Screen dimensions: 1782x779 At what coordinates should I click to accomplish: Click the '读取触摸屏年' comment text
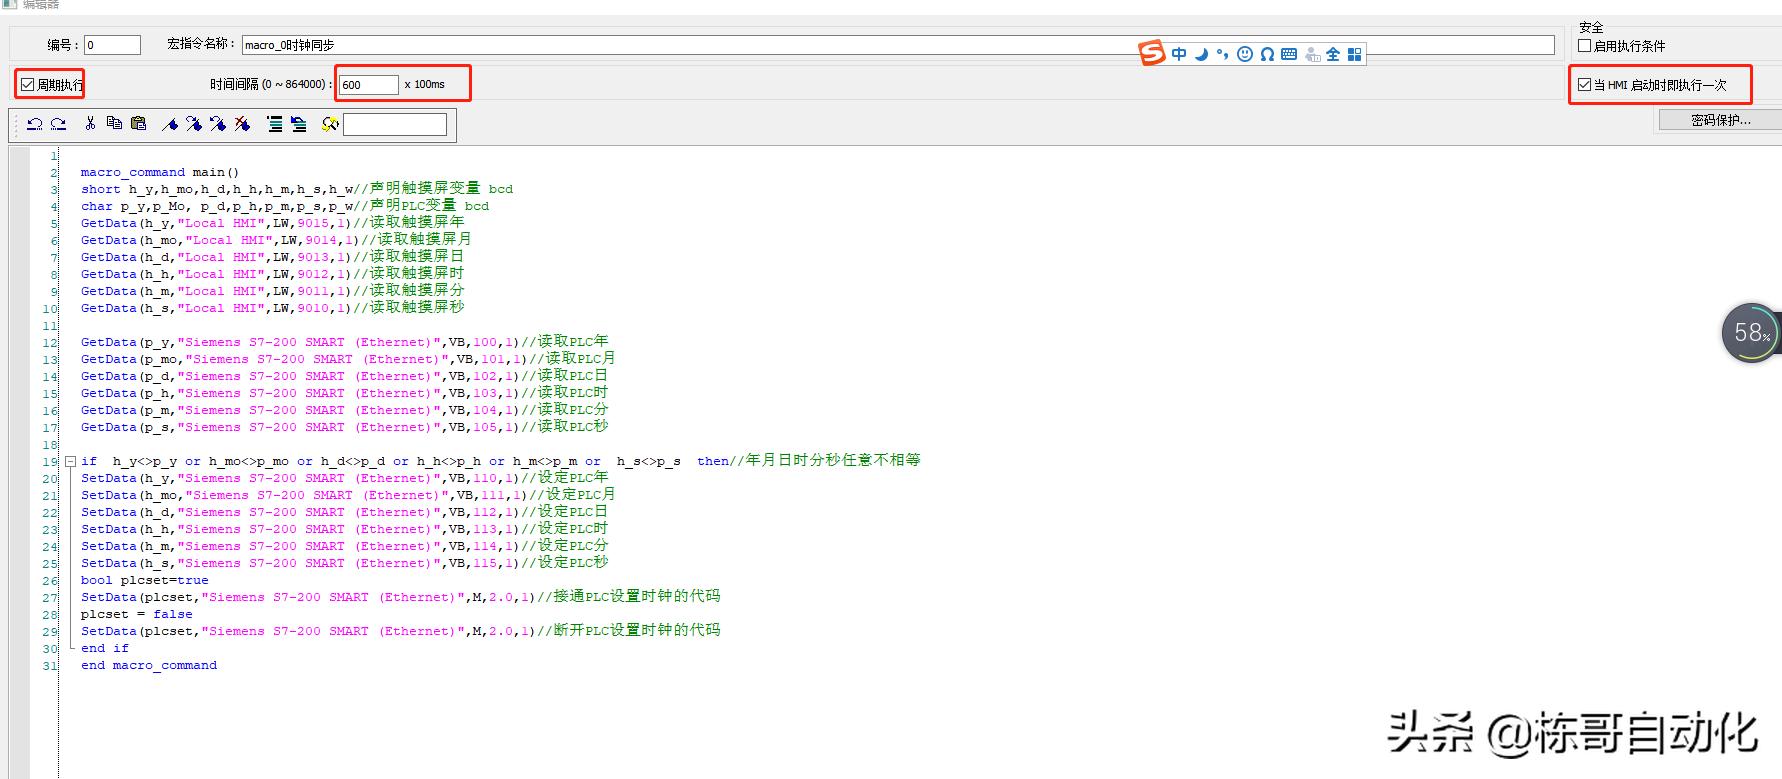pyautogui.click(x=417, y=222)
